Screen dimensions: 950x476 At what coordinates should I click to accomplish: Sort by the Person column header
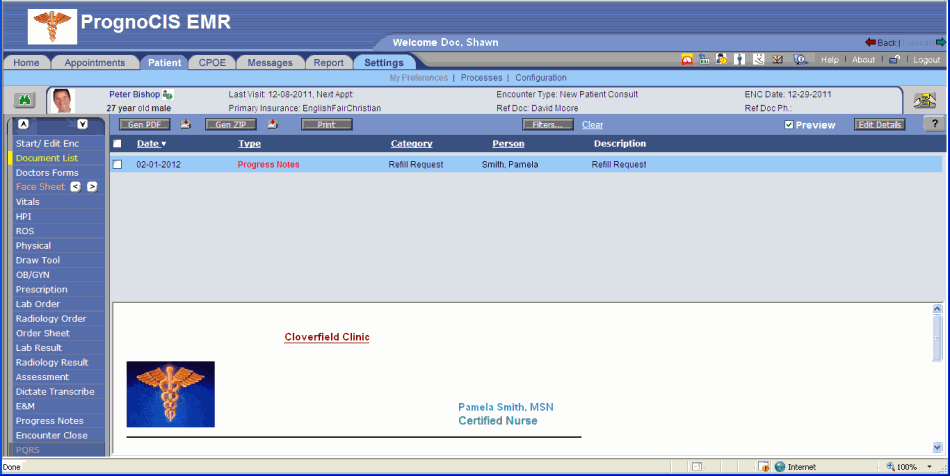coord(508,144)
